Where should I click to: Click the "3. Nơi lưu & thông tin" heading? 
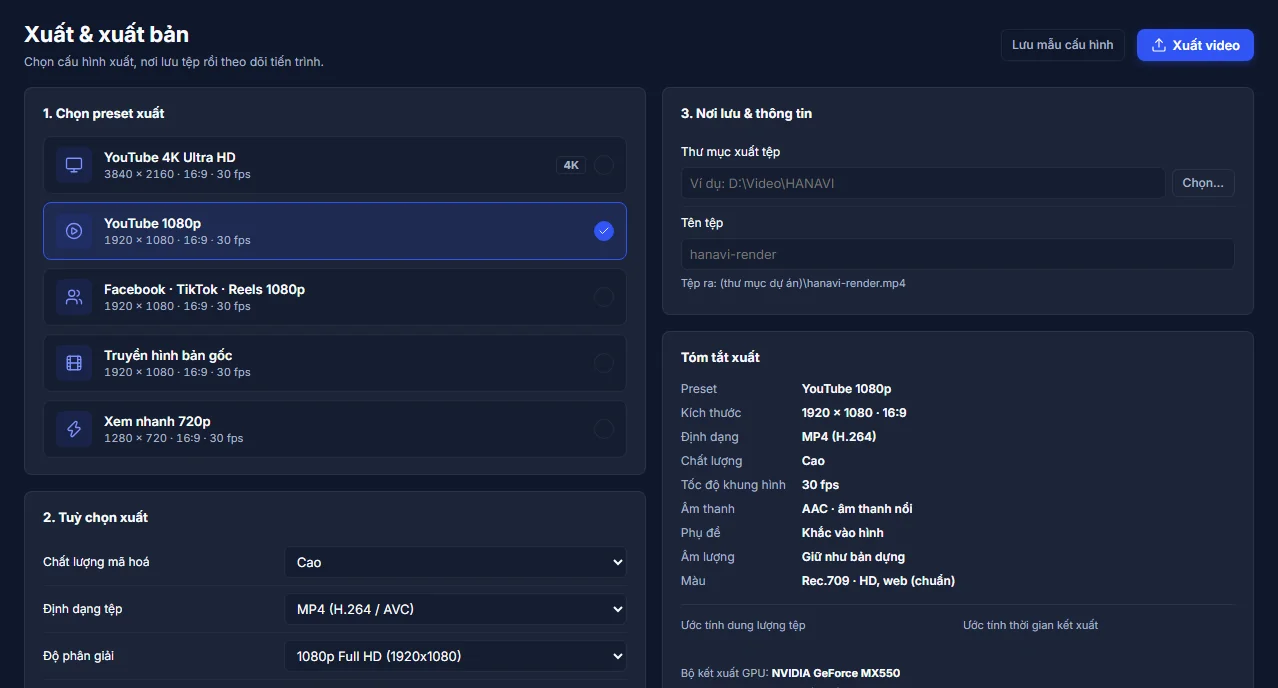tap(746, 113)
